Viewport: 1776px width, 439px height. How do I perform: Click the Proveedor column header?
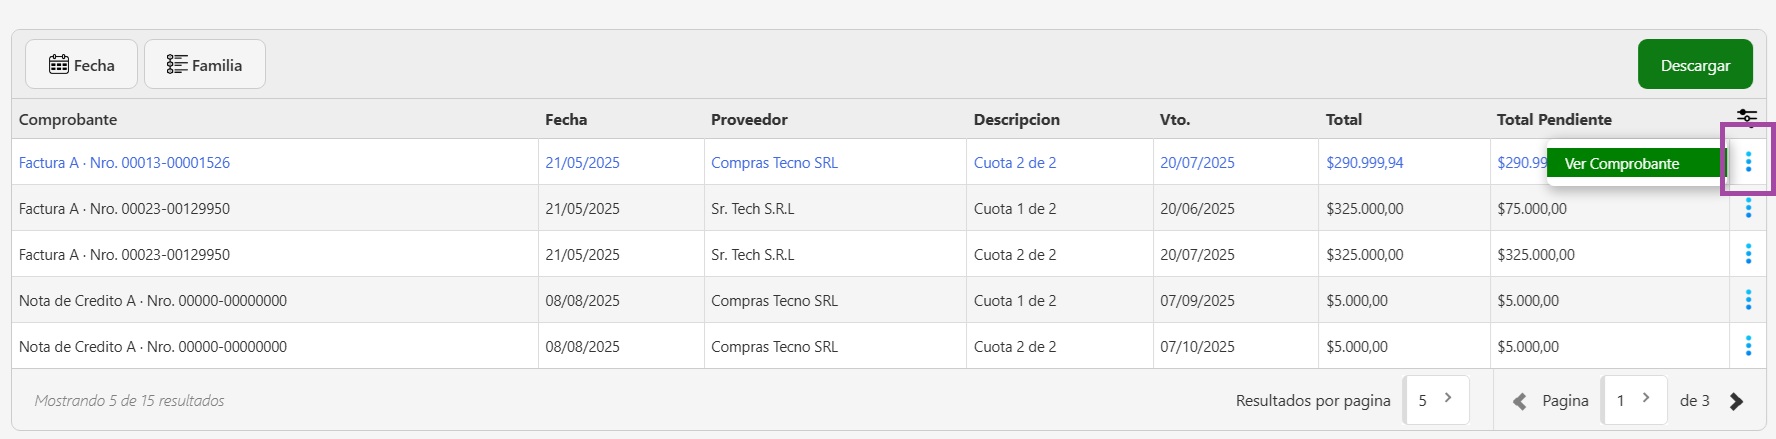(x=749, y=120)
